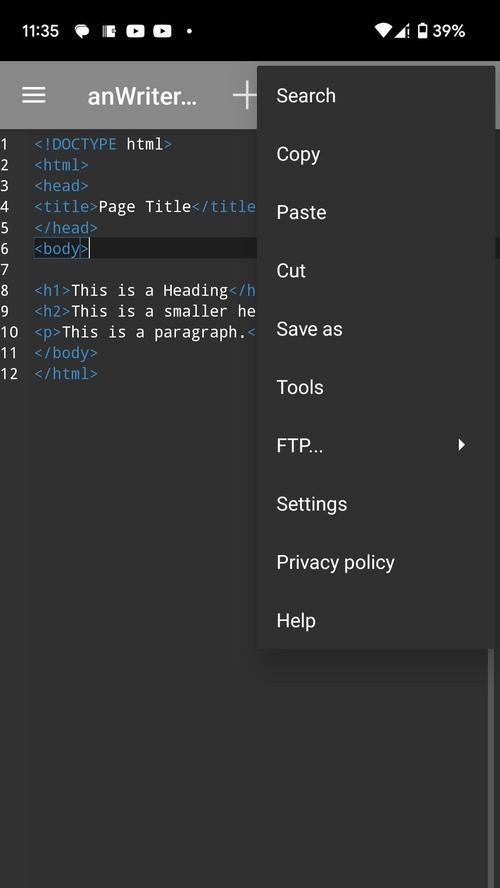View the Privacy policy entry
The width and height of the screenshot is (500, 888).
tap(376, 562)
